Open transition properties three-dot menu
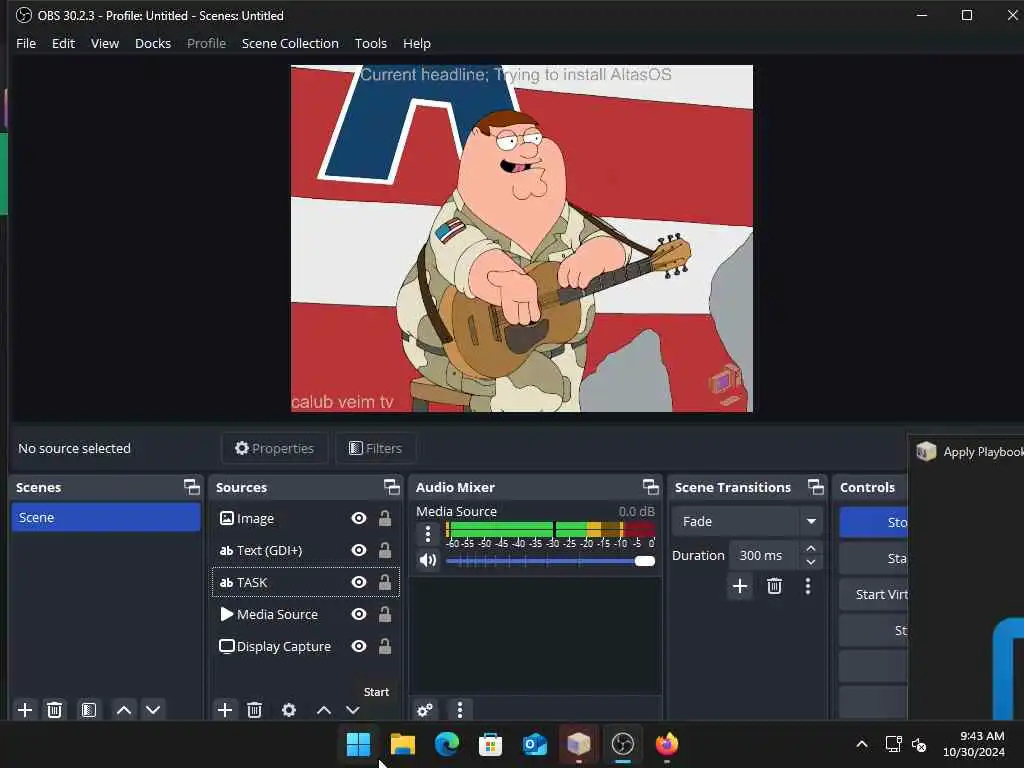This screenshot has width=1024, height=768. pyautogui.click(x=808, y=586)
